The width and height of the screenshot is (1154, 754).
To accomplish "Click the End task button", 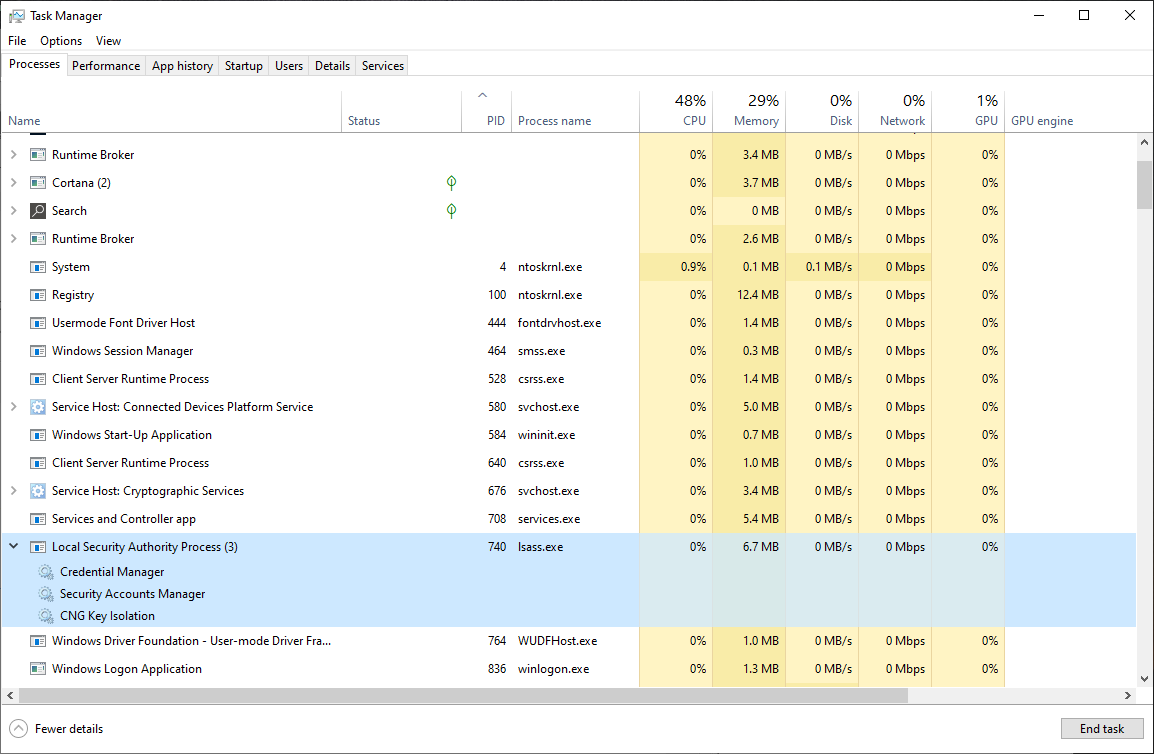I will [x=1102, y=728].
